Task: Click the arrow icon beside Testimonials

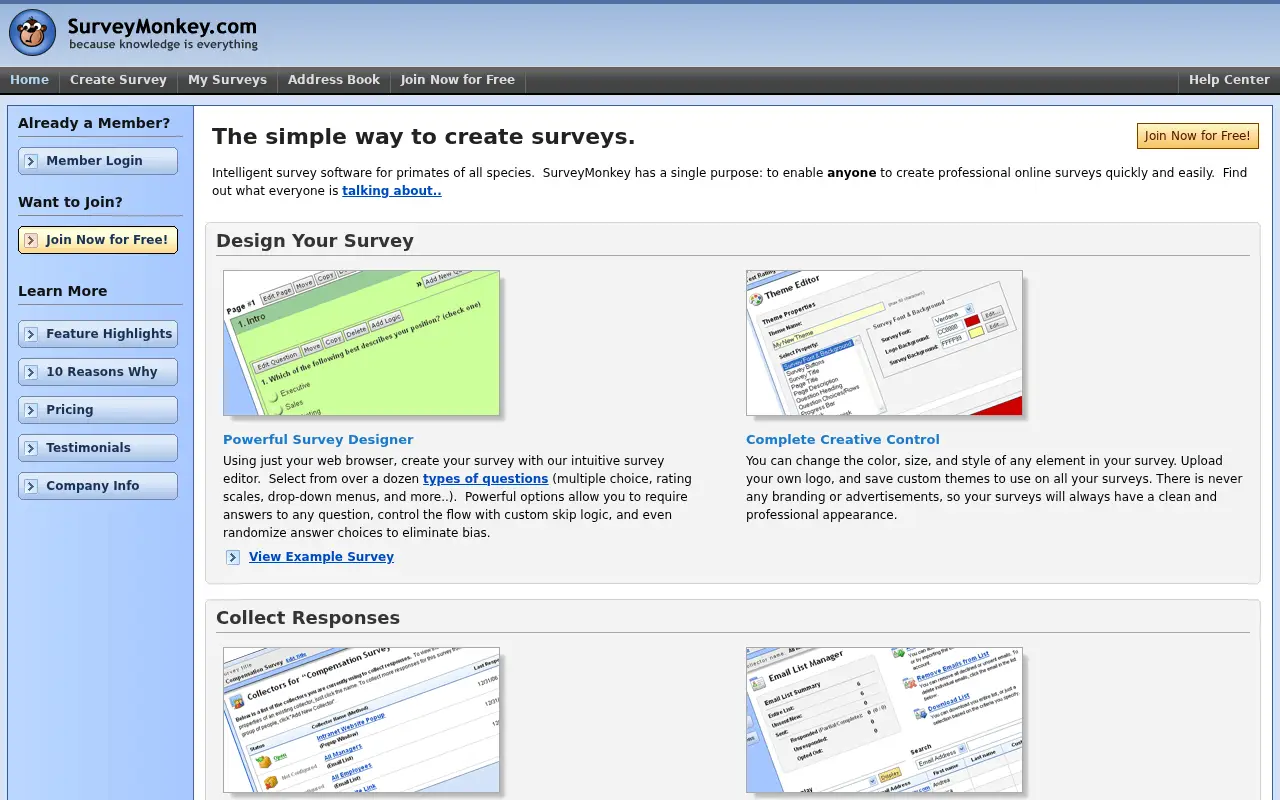Action: (31, 448)
